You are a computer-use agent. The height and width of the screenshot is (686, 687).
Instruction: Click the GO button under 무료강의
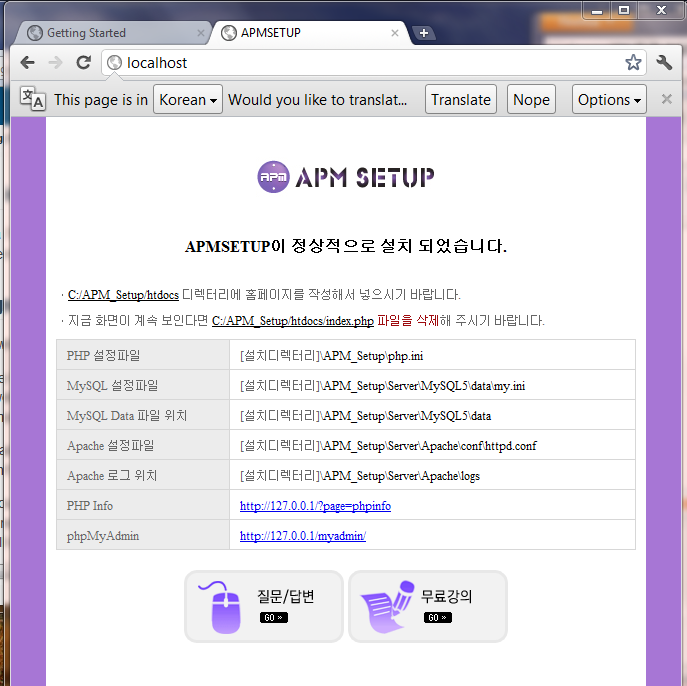(x=438, y=618)
